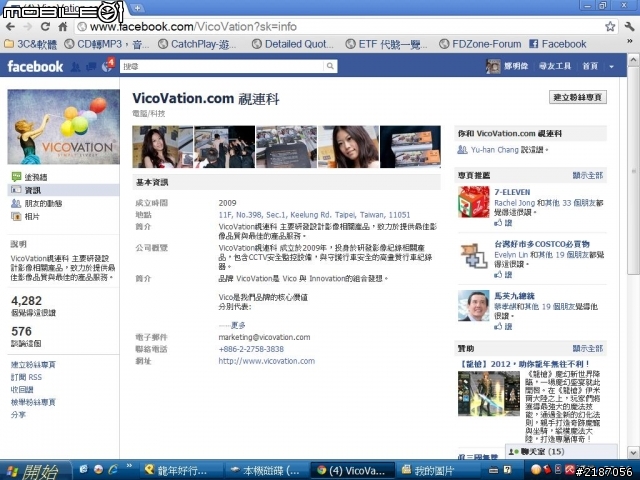The height and width of the screenshot is (480, 640).
Task: Open fourth photo with woman's face
Action: pyautogui.click(x=348, y=147)
